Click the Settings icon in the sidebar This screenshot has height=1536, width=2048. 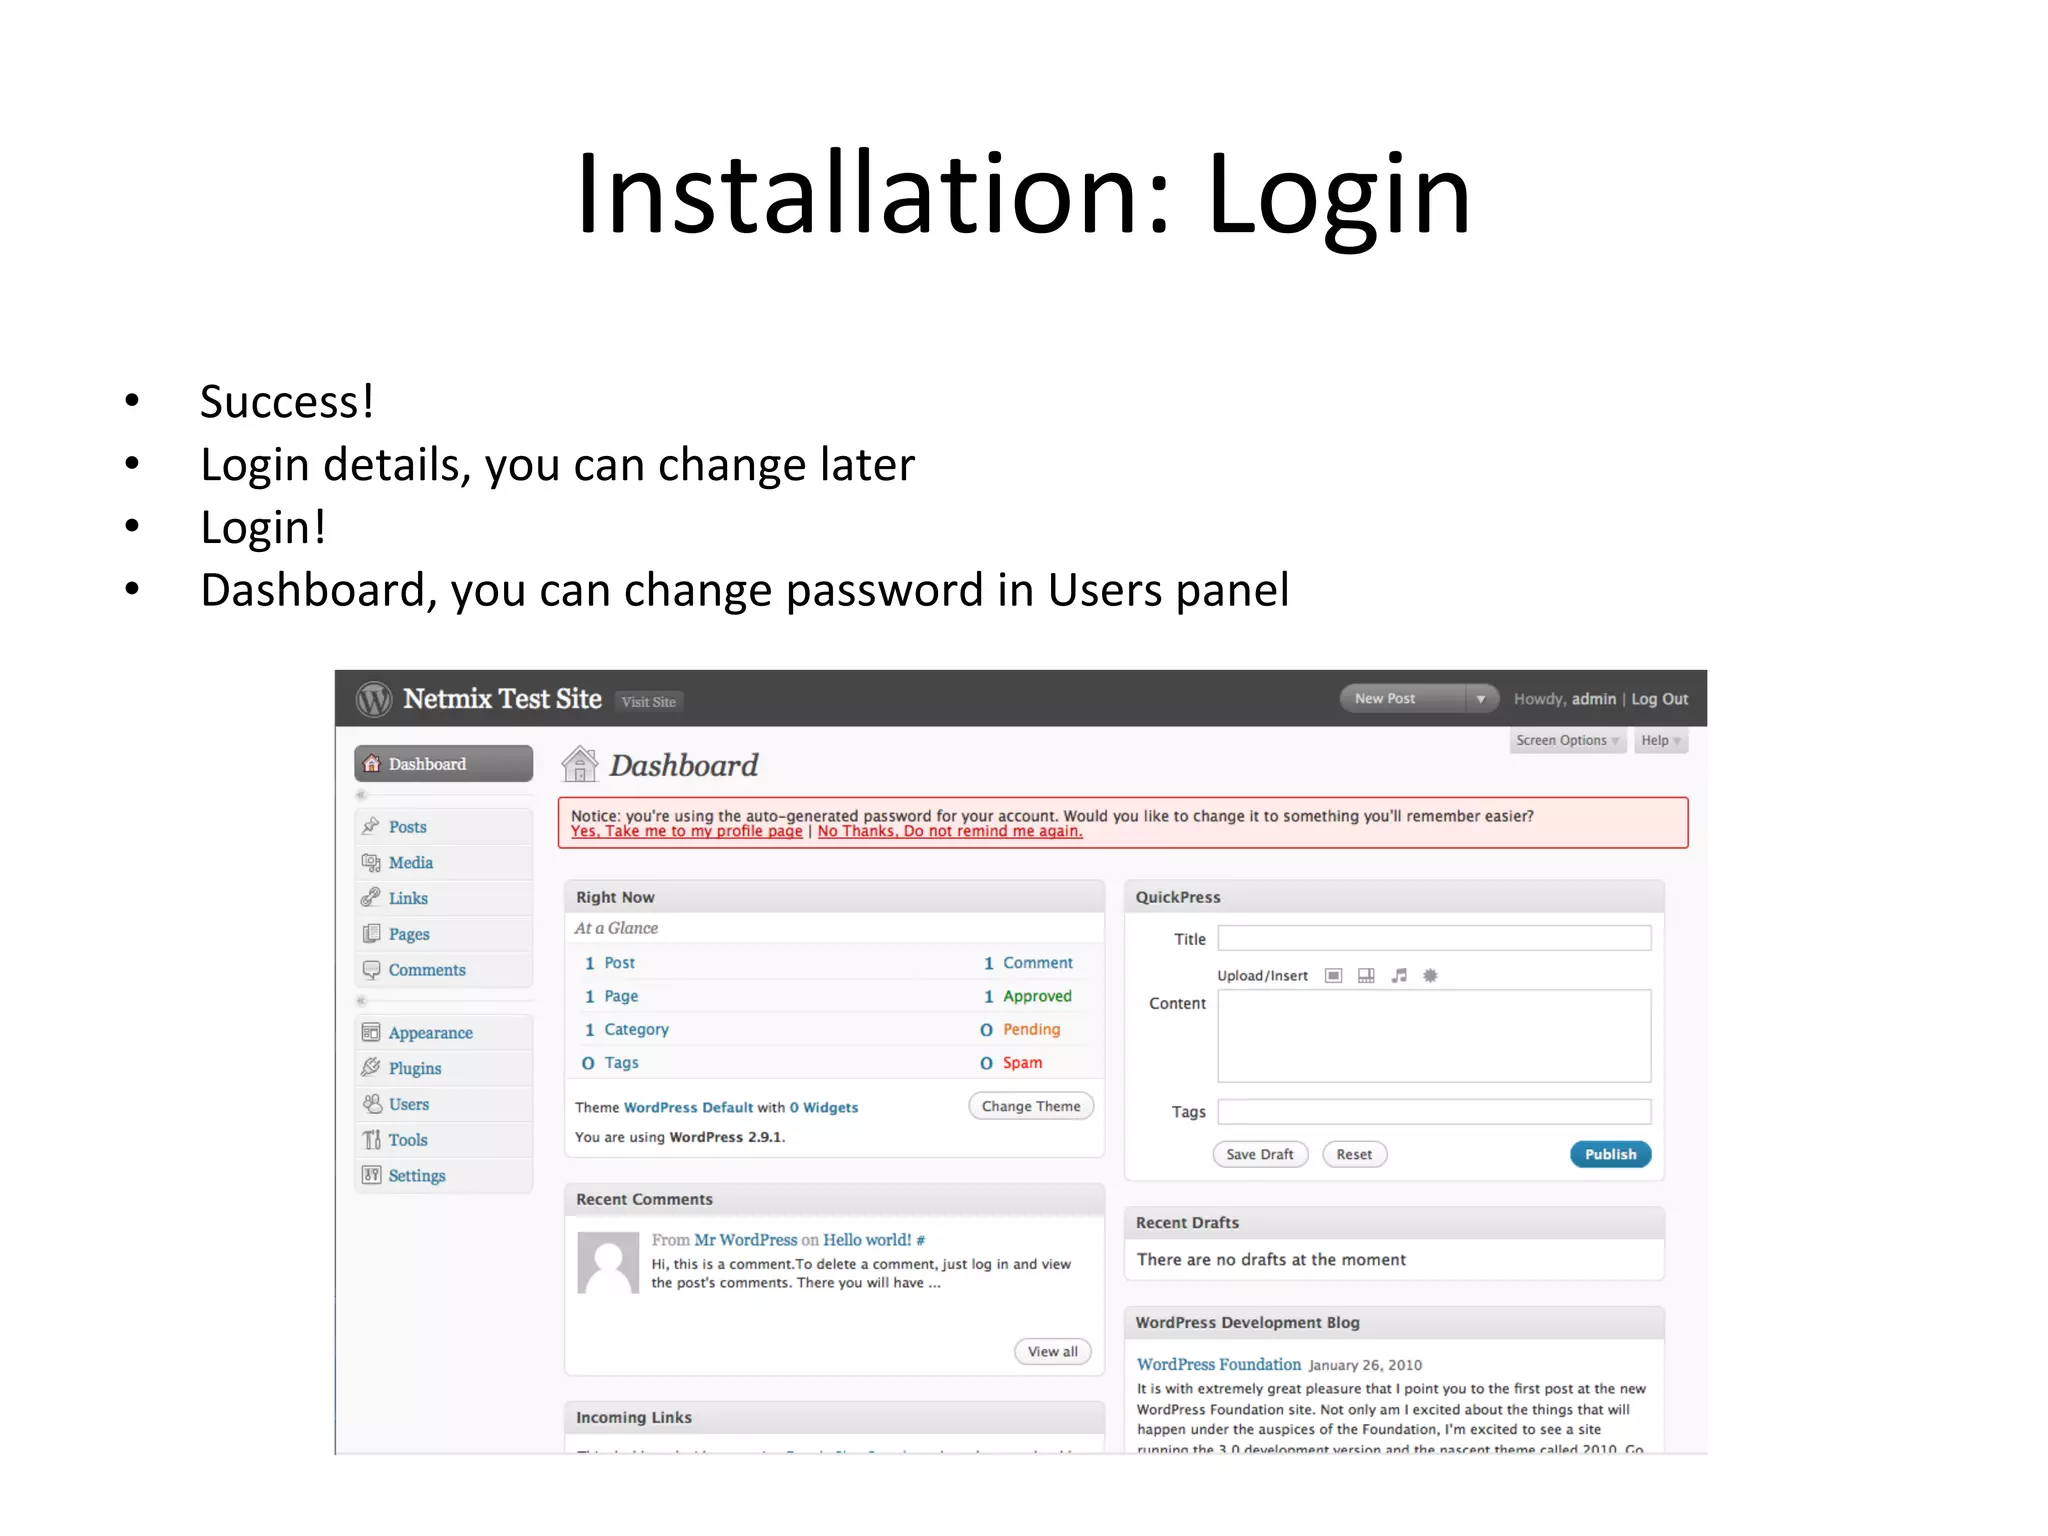tap(372, 1175)
